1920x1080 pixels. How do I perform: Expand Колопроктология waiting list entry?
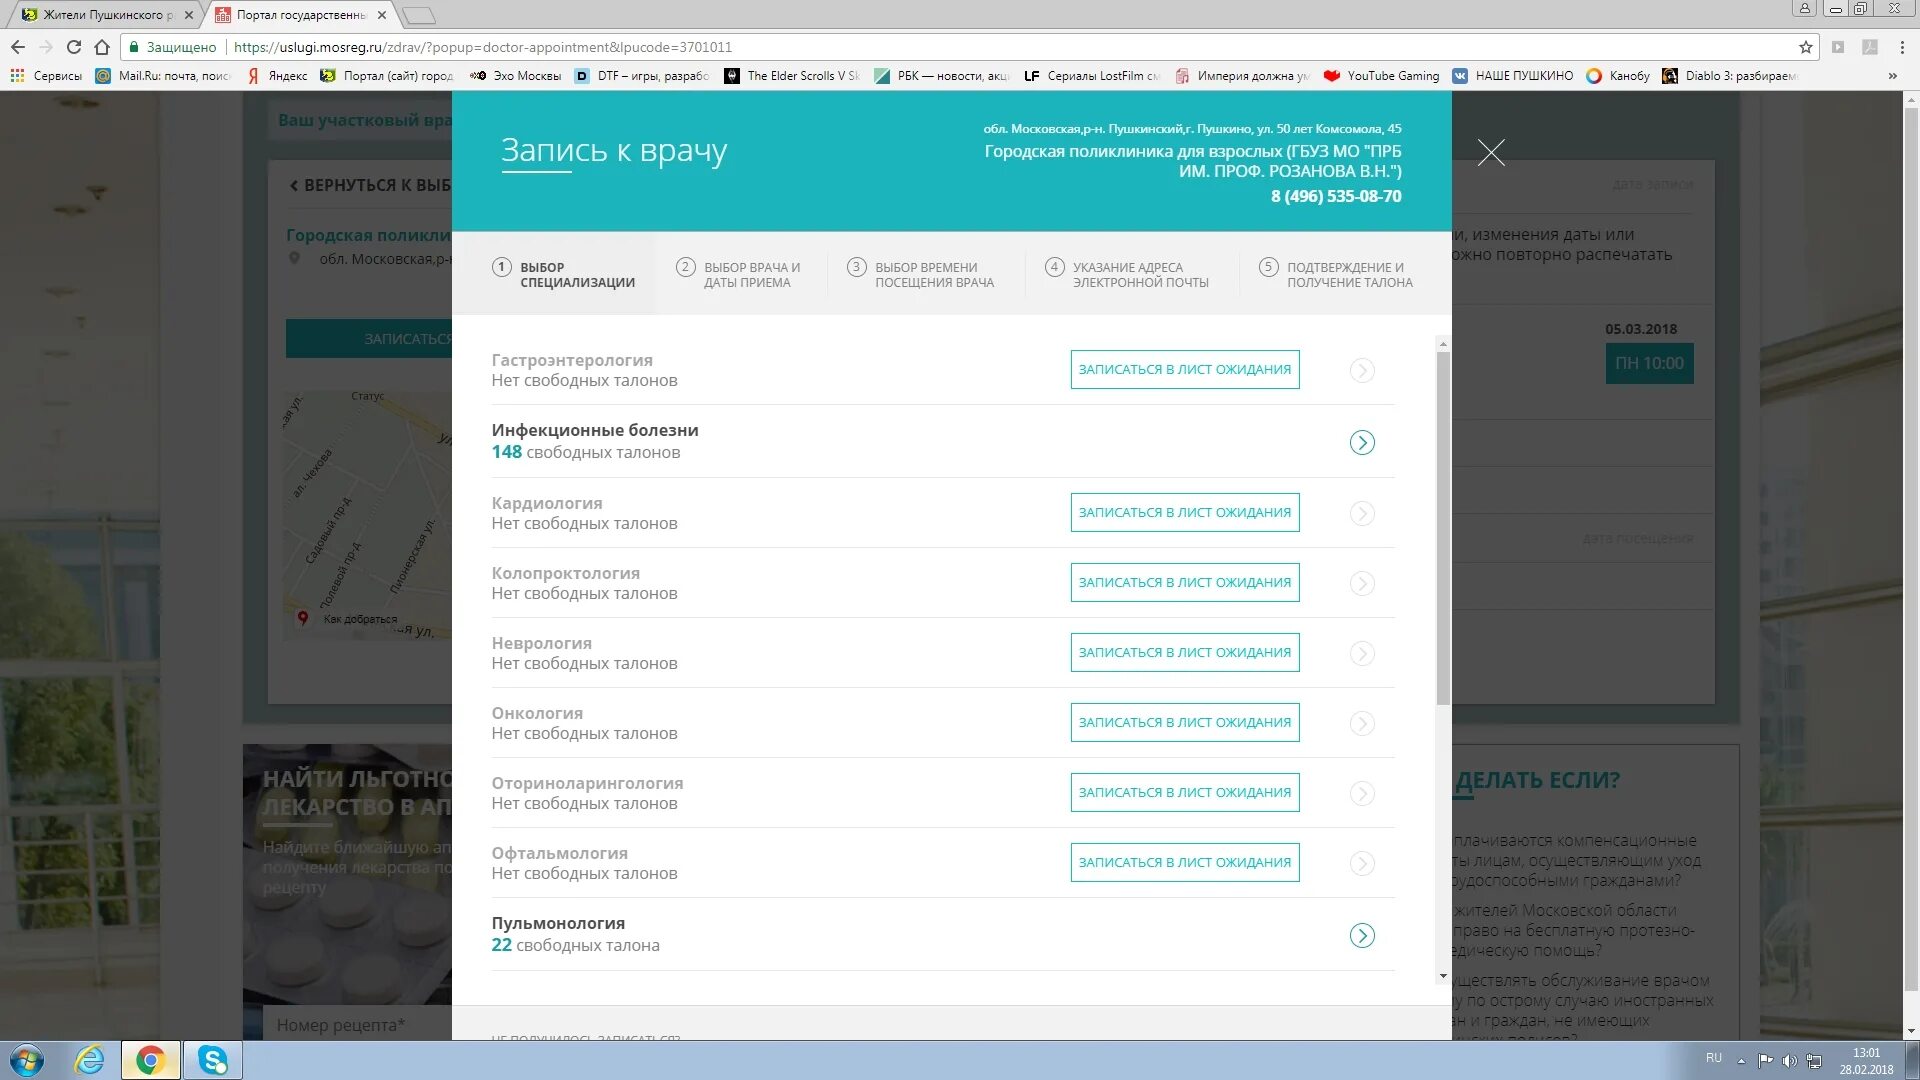point(1361,582)
